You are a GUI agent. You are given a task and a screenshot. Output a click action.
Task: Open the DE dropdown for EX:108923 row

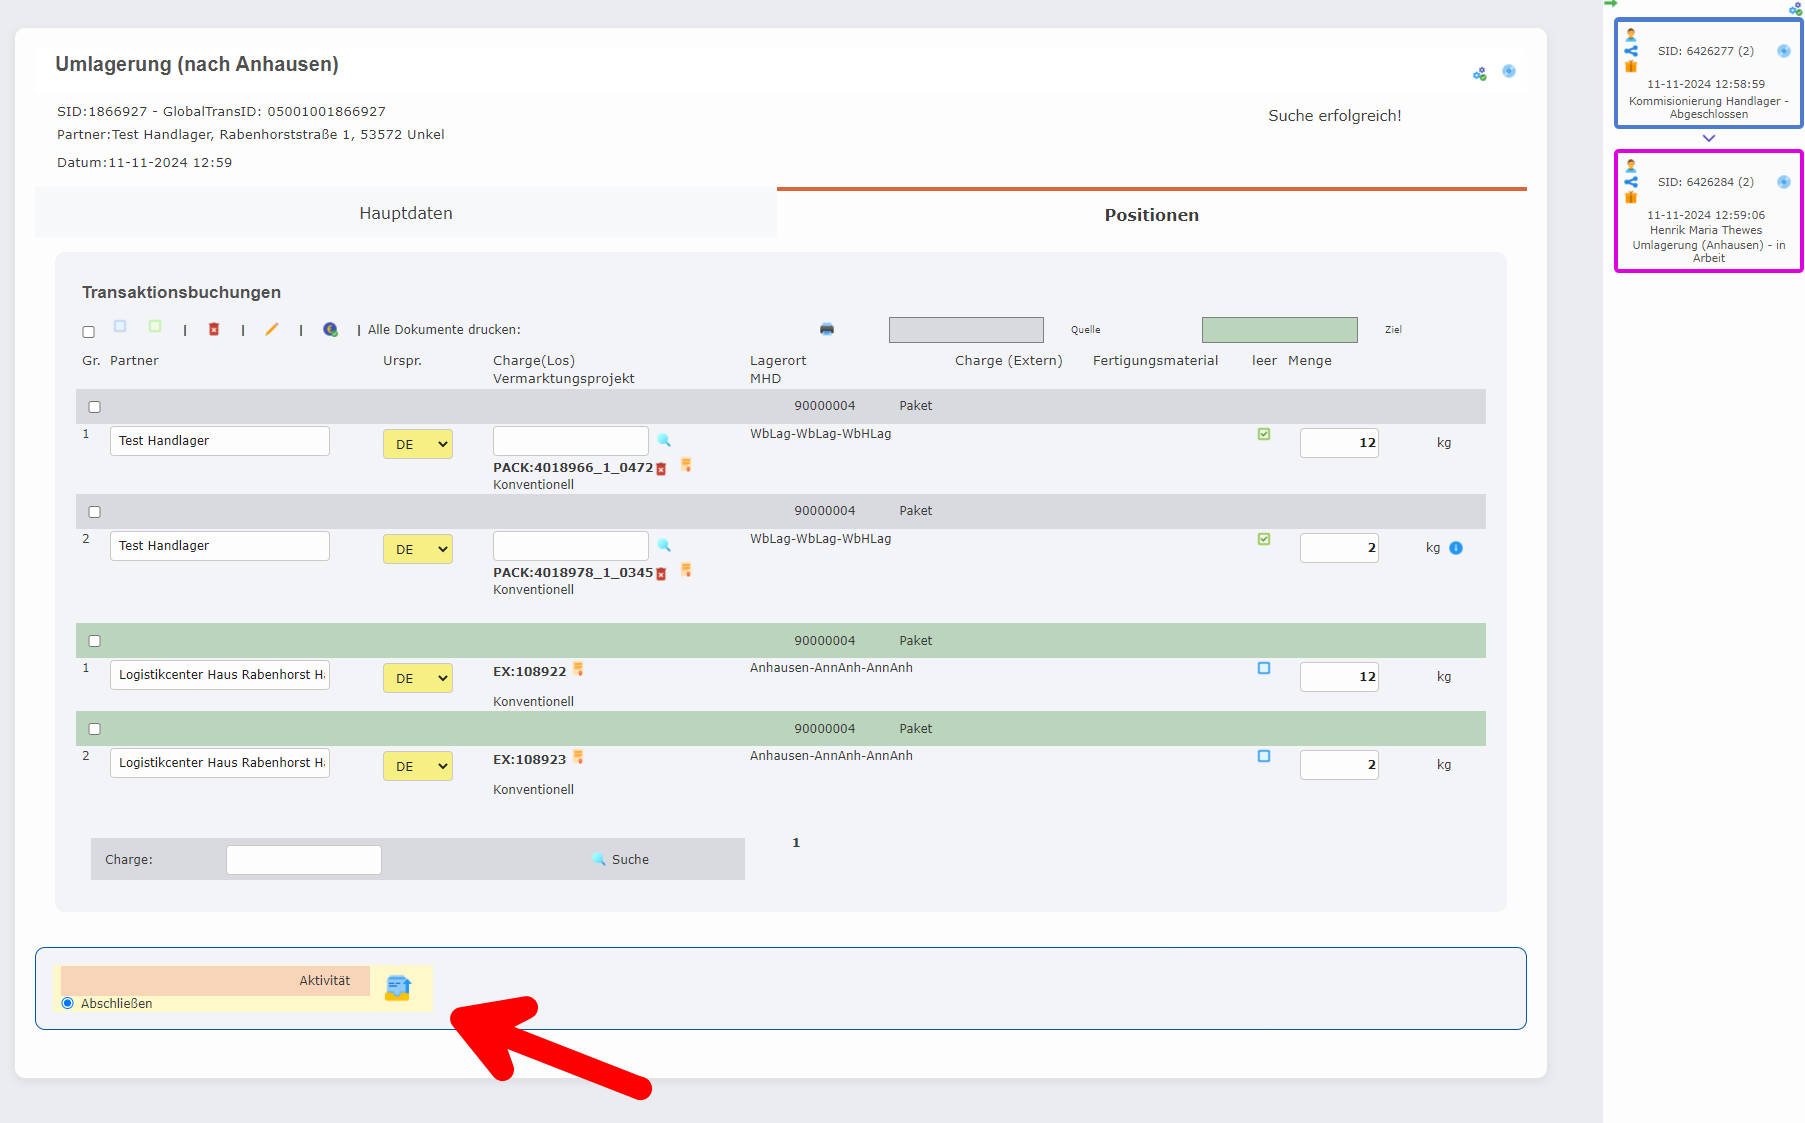[x=418, y=766]
